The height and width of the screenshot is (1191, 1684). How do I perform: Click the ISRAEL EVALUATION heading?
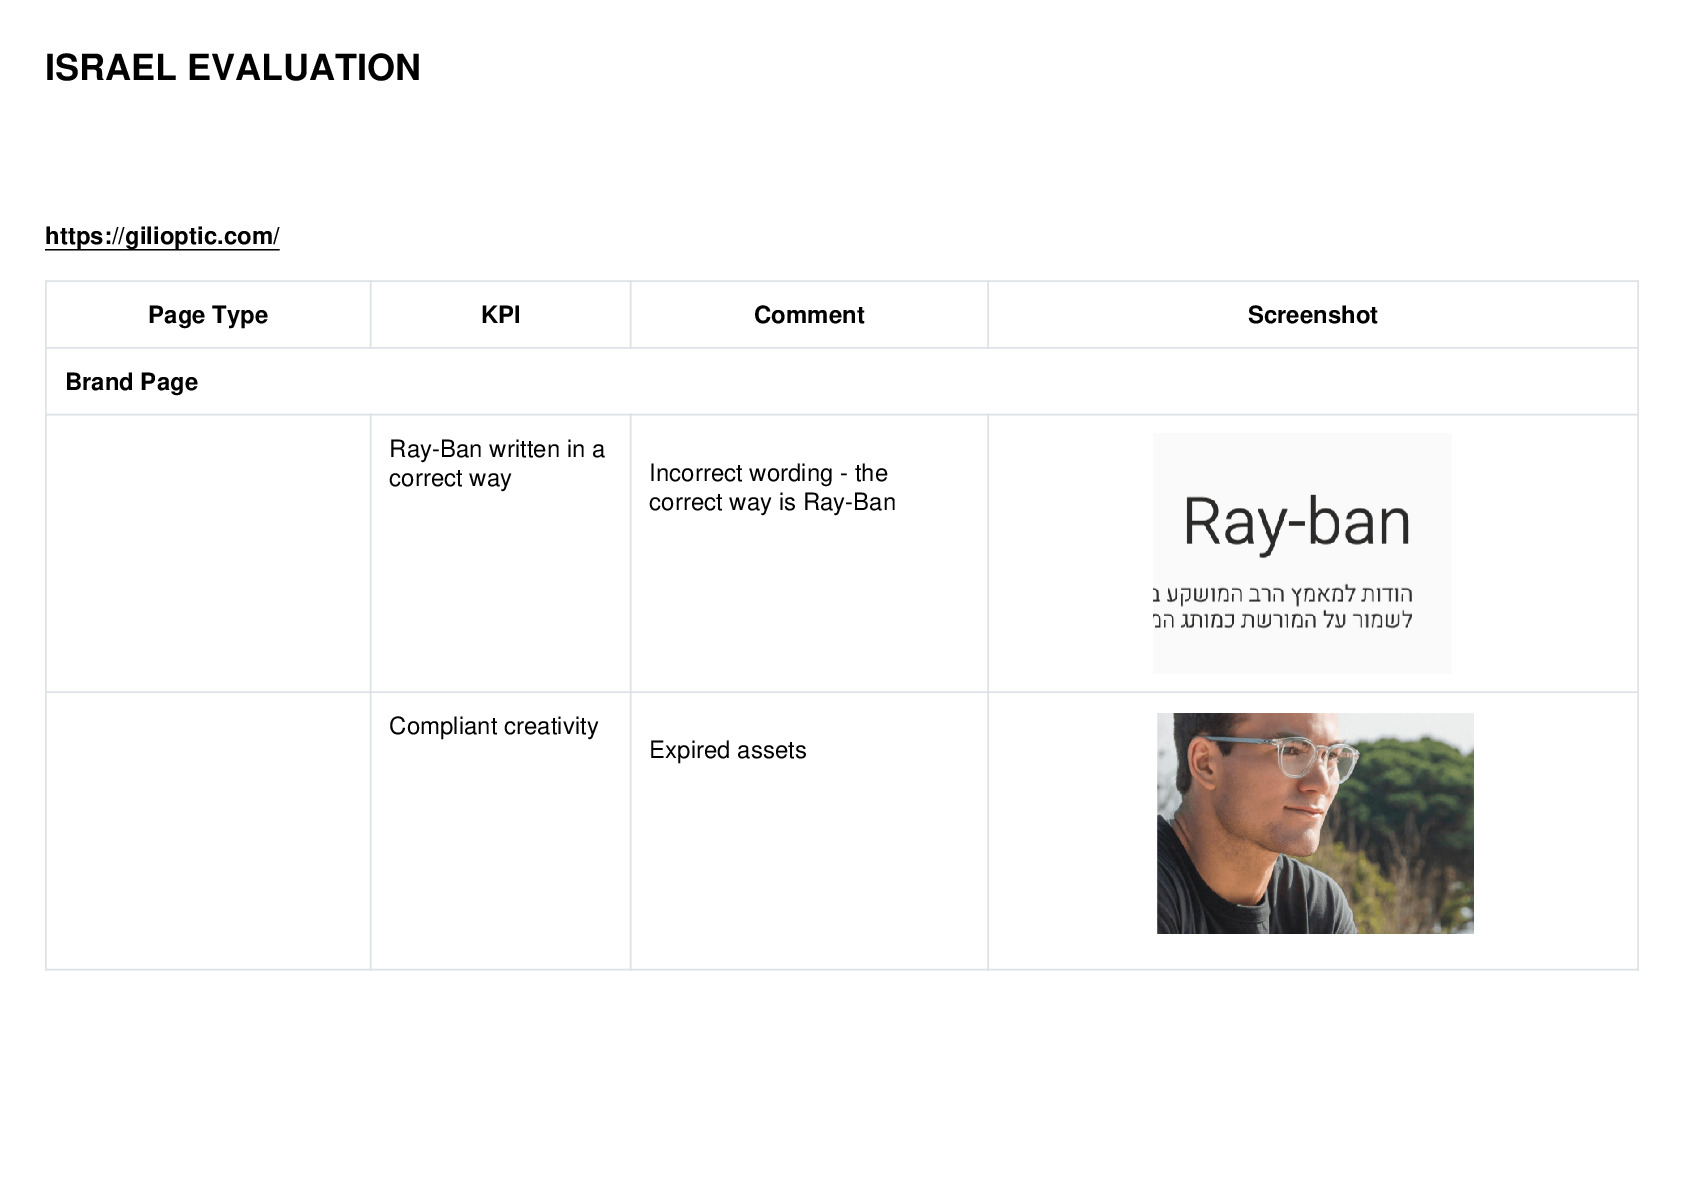pyautogui.click(x=233, y=68)
